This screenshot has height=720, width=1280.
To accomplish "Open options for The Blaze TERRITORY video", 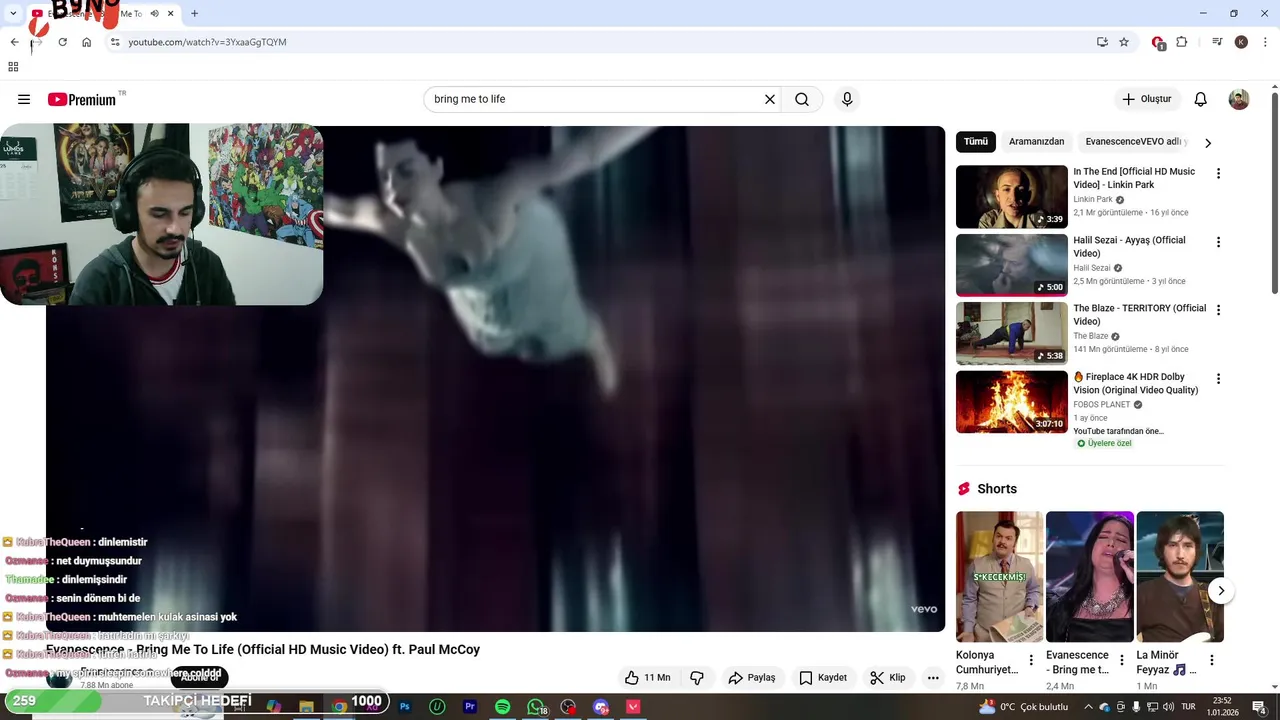I will click(x=1218, y=310).
